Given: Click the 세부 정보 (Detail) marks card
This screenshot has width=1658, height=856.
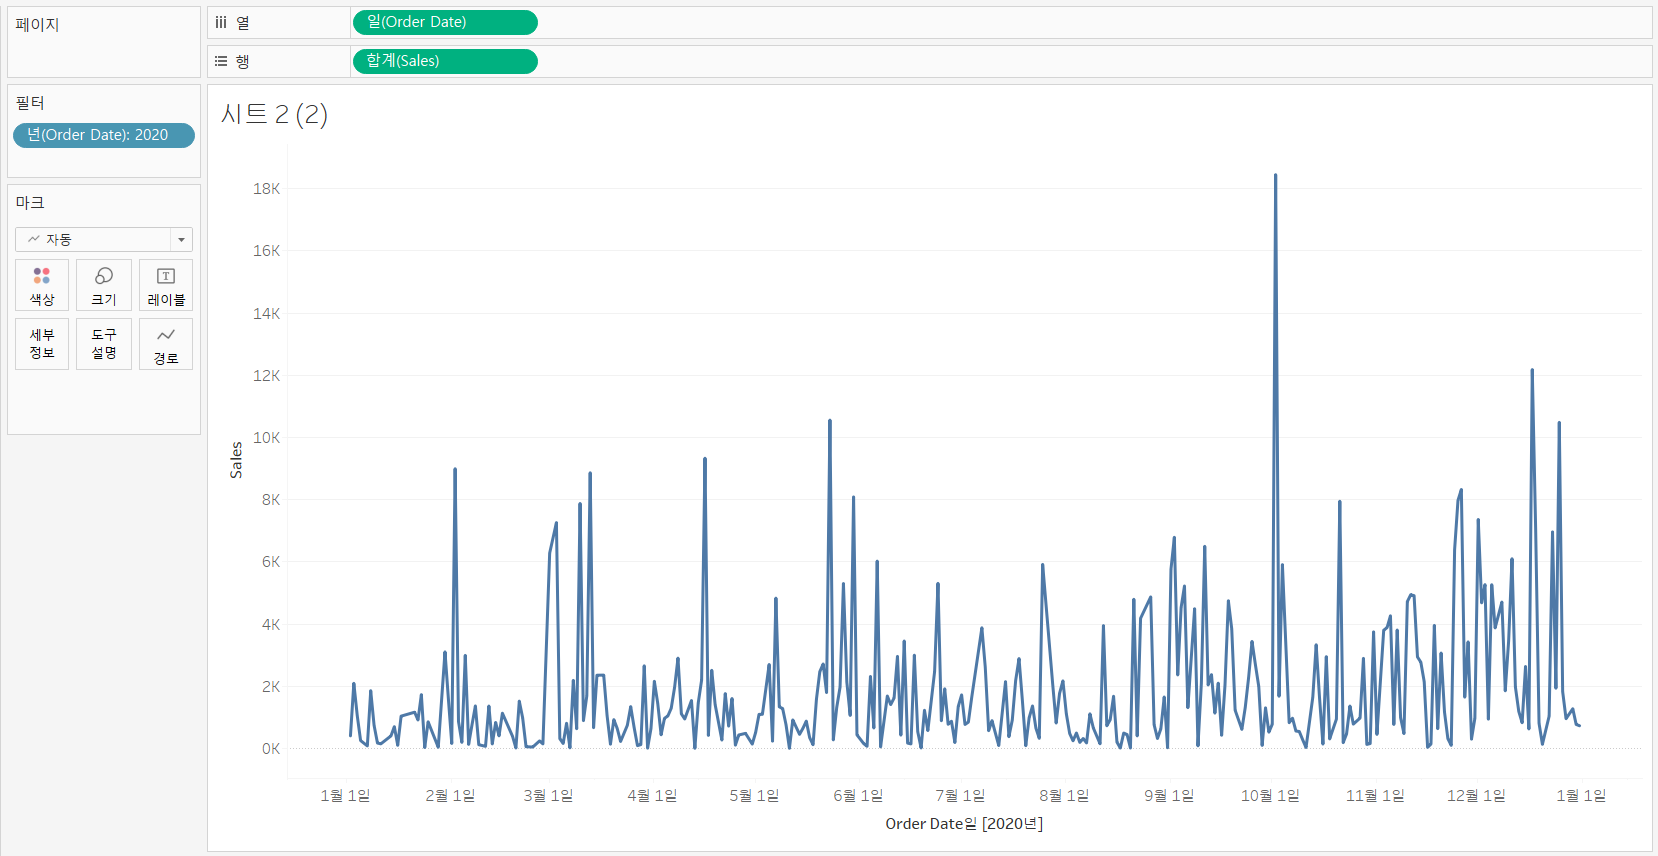Looking at the screenshot, I should point(42,344).
